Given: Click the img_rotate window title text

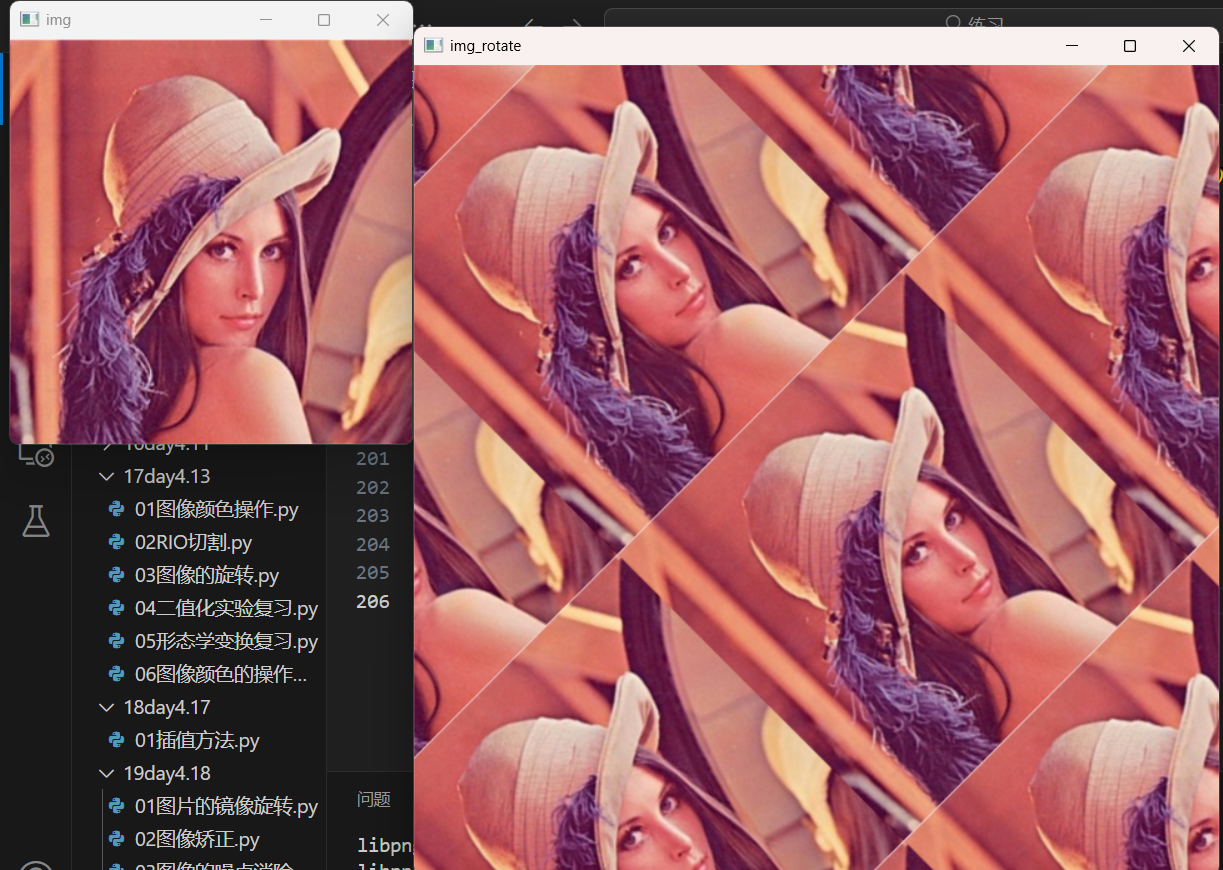Looking at the screenshot, I should (486, 46).
